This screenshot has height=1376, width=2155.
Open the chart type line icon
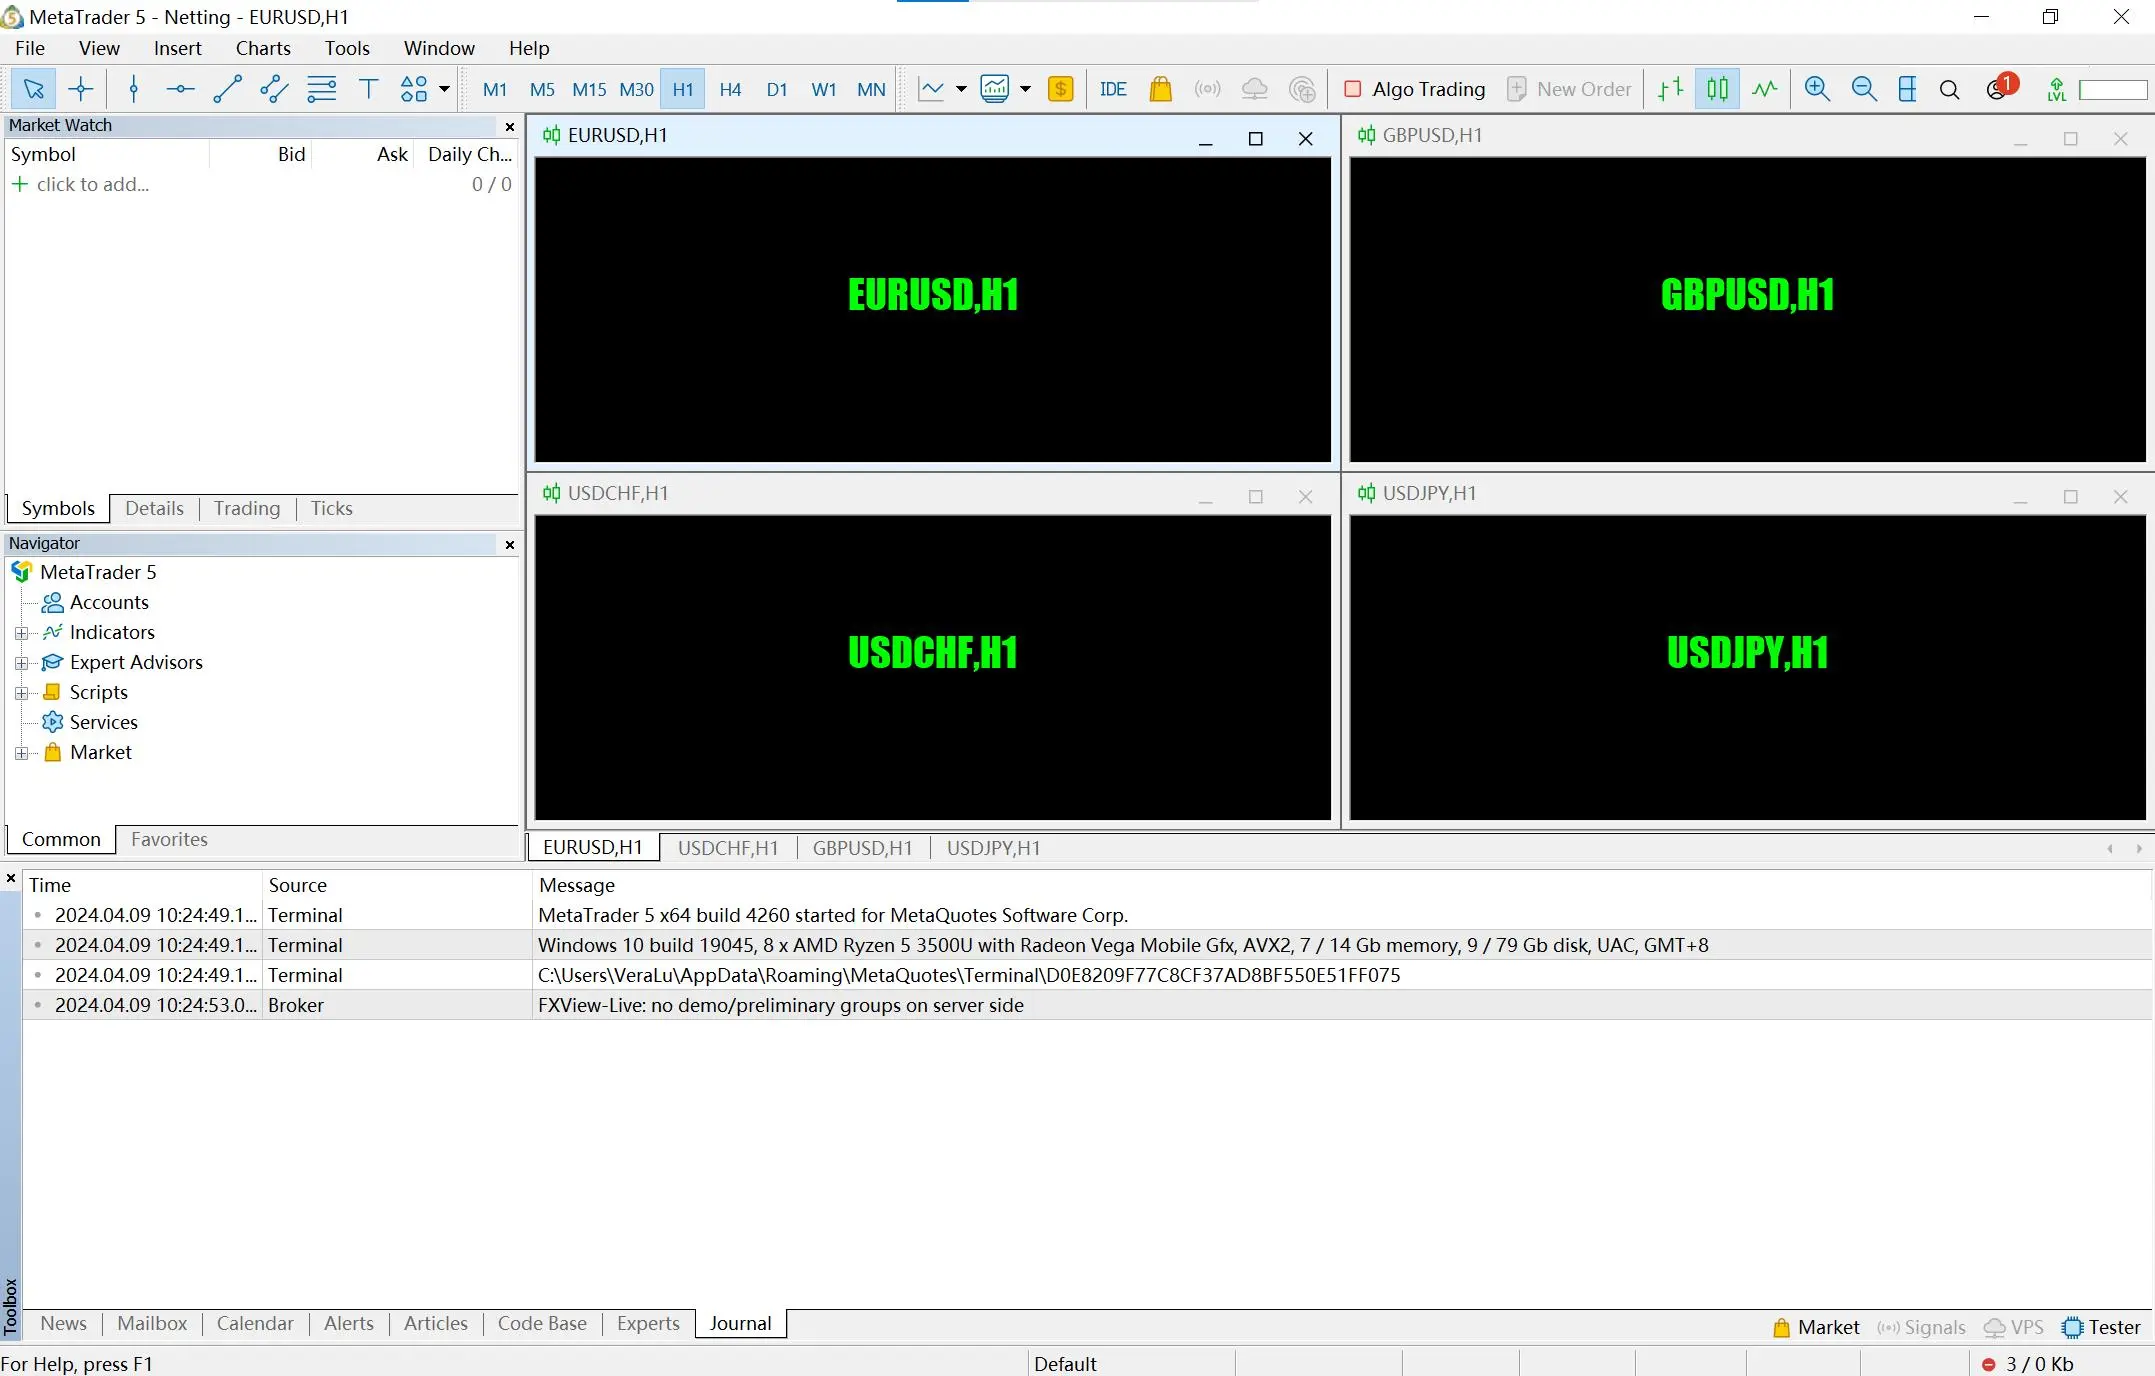coord(931,89)
